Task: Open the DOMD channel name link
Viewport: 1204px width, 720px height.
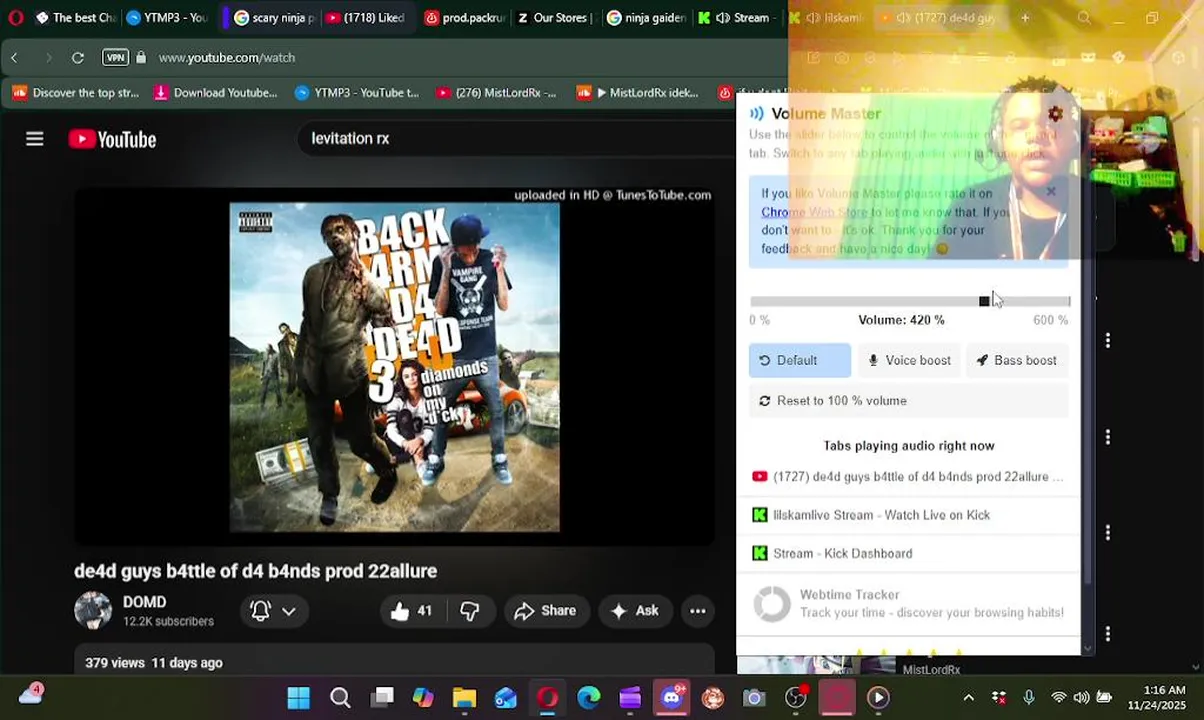Action: [144, 602]
